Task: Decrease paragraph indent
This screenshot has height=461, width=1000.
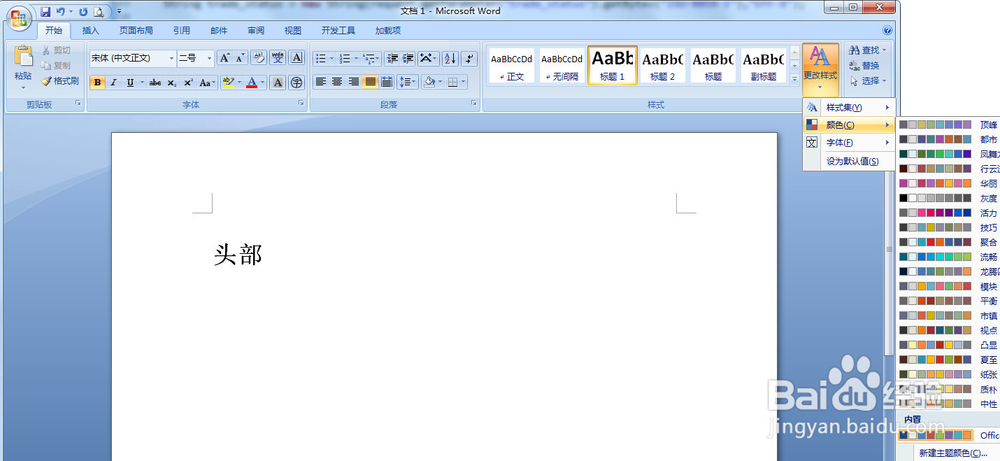Action: (x=393, y=59)
